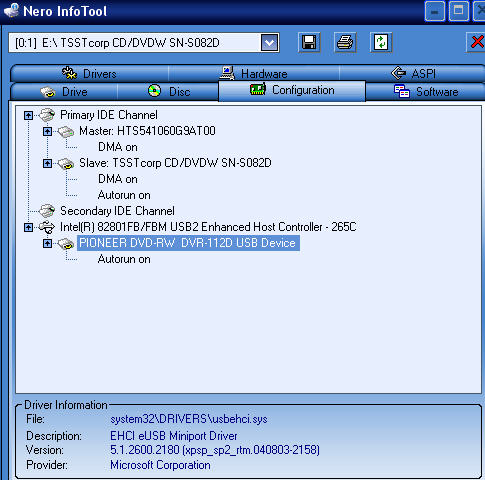Minimize the Nero InfoTool window
This screenshot has width=485, height=480.
pos(435,11)
